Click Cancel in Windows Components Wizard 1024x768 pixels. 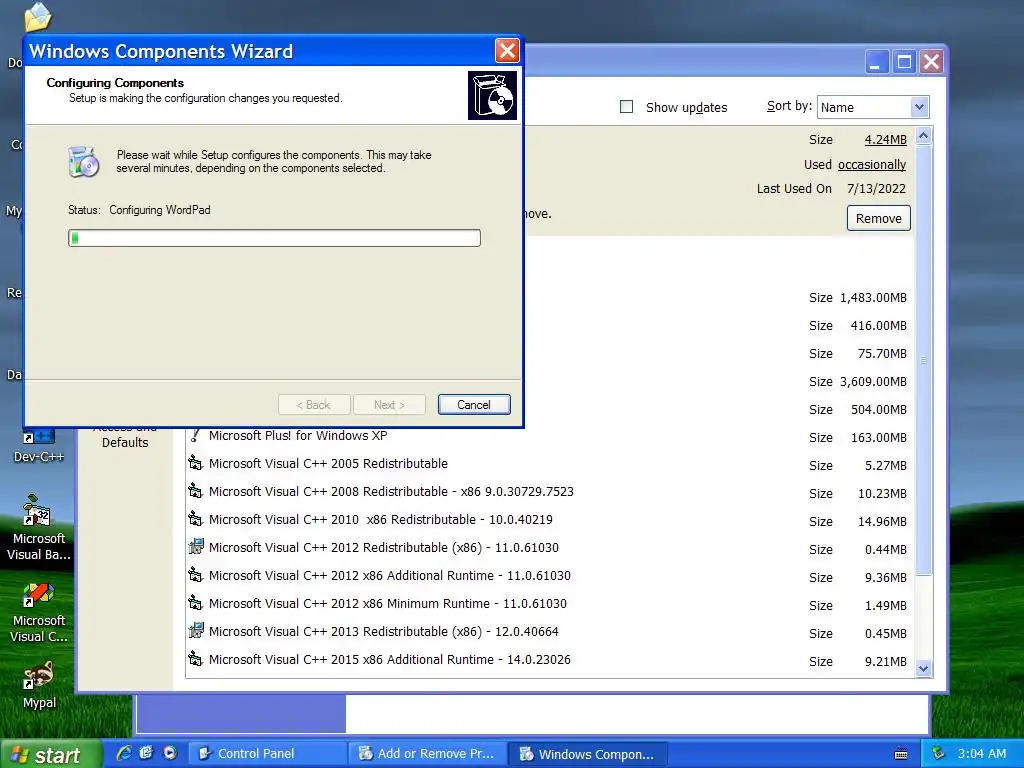[x=474, y=404]
